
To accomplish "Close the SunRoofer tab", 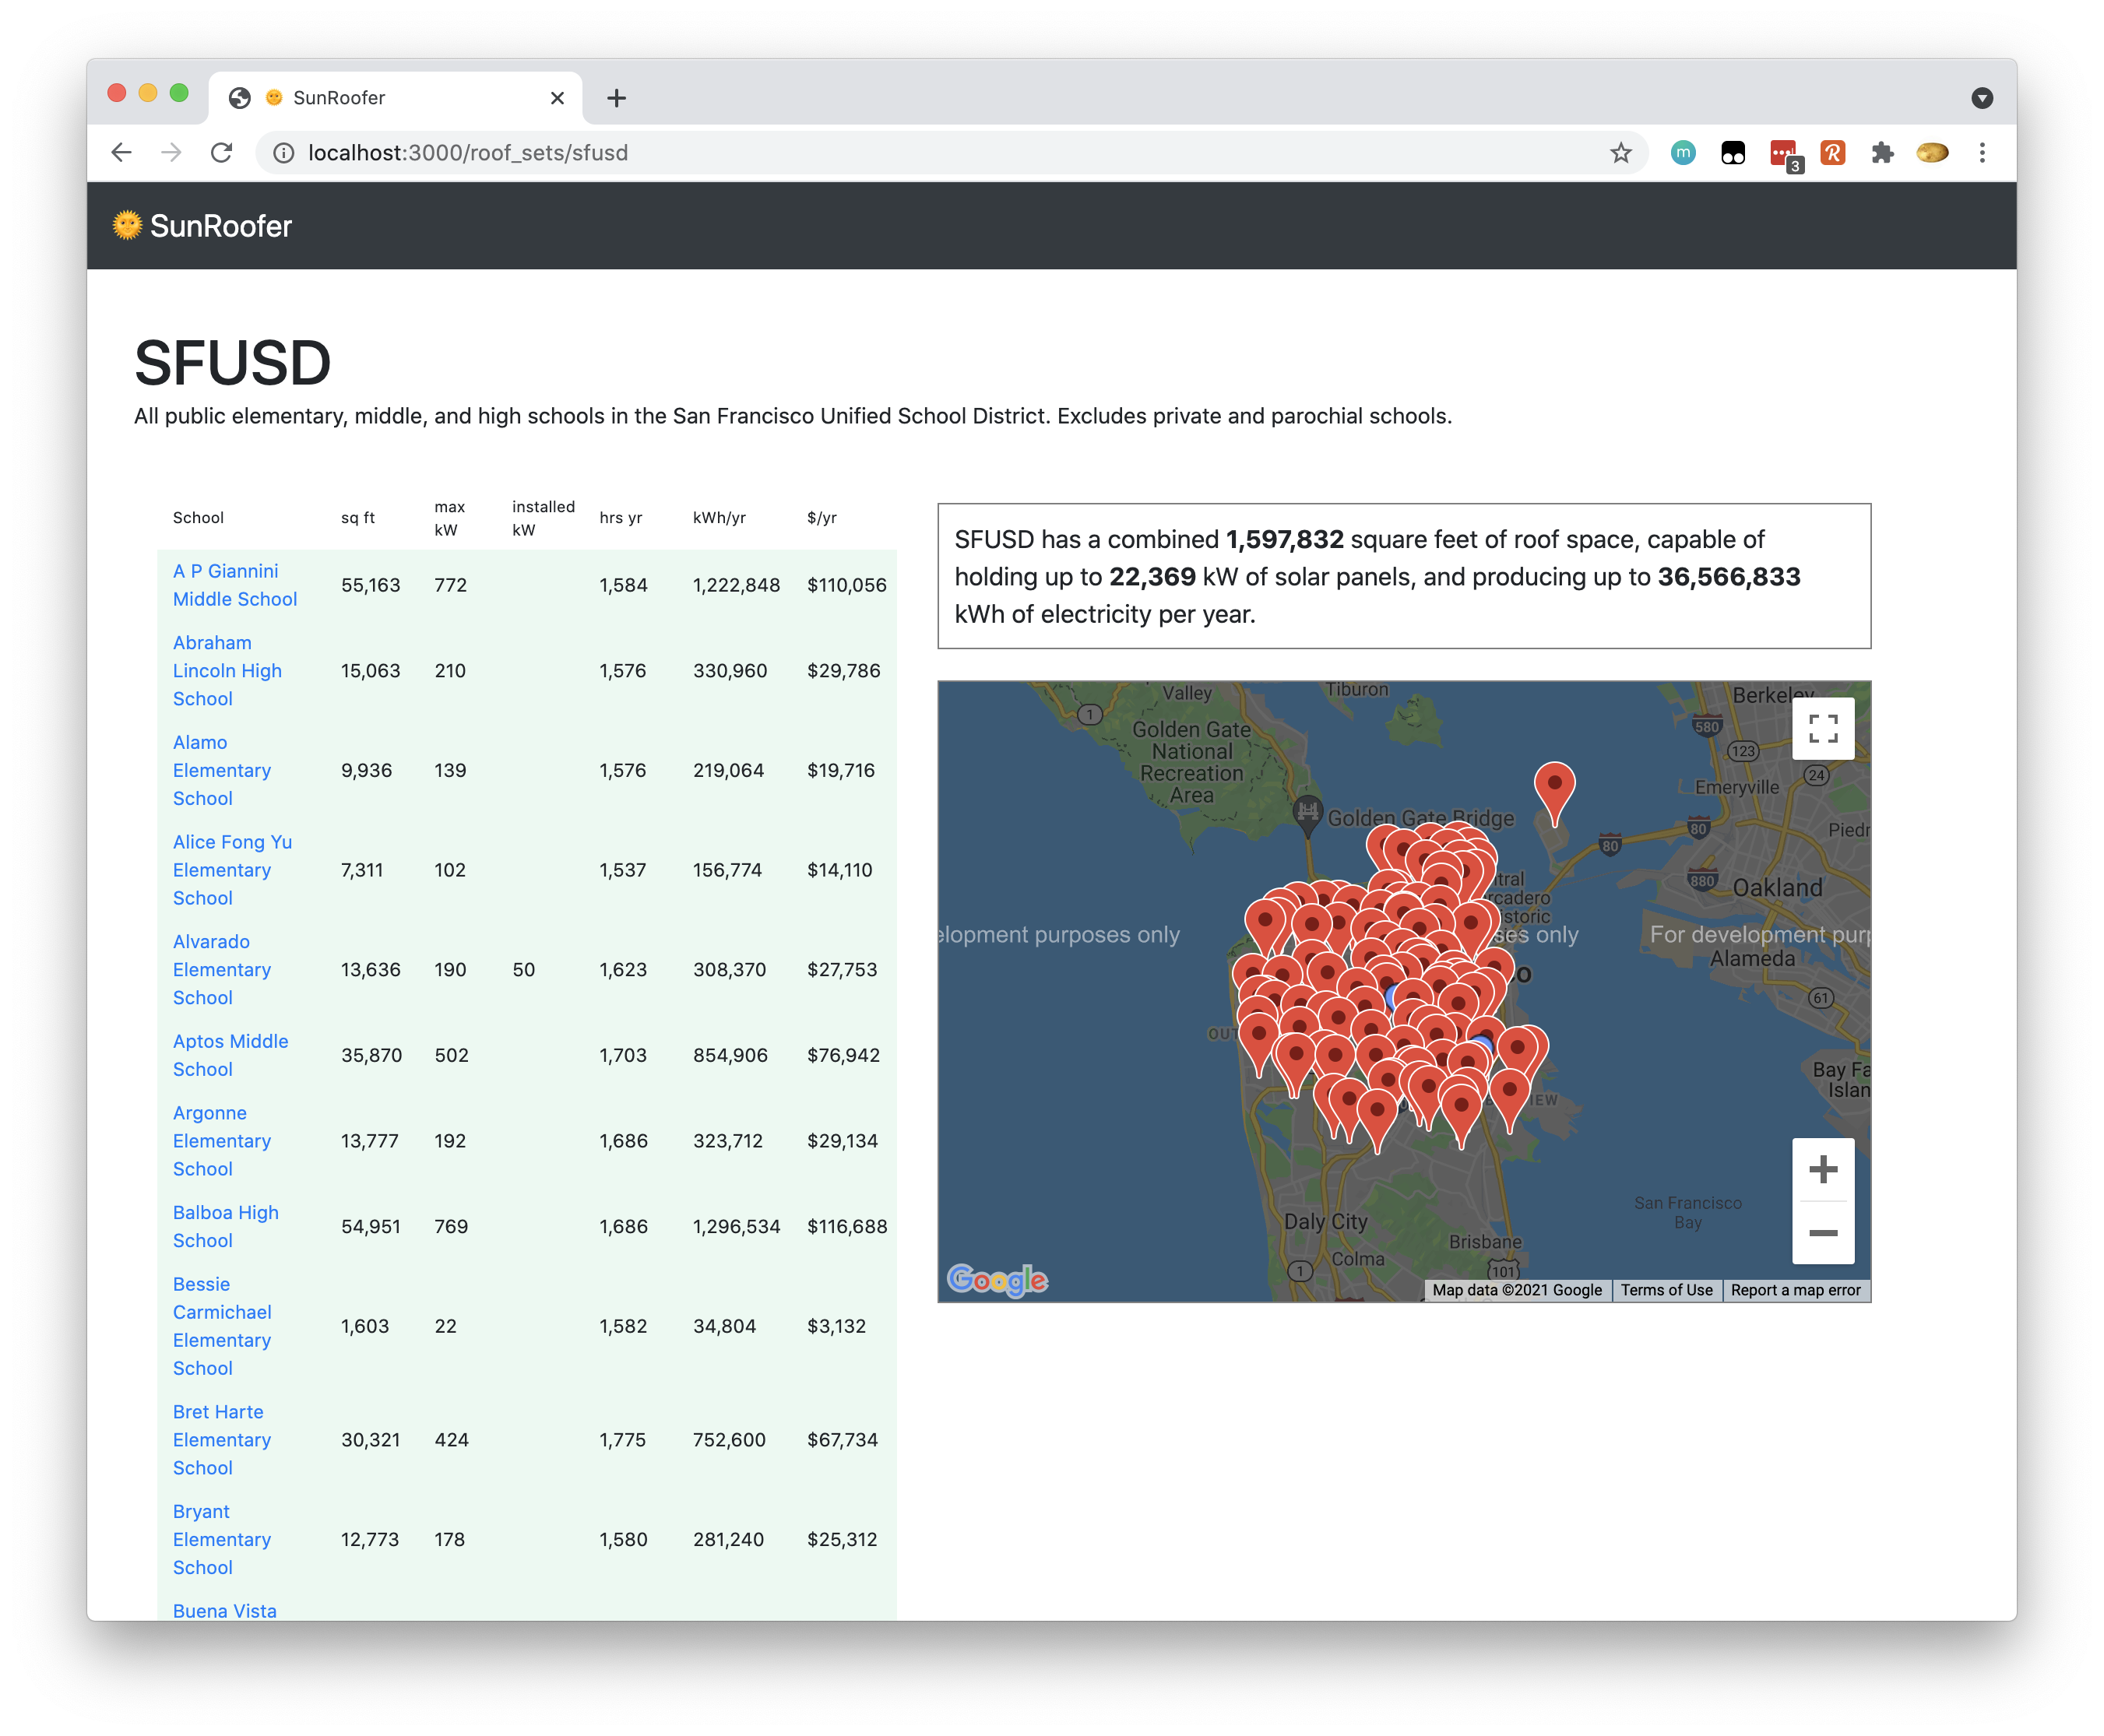I will coord(557,98).
